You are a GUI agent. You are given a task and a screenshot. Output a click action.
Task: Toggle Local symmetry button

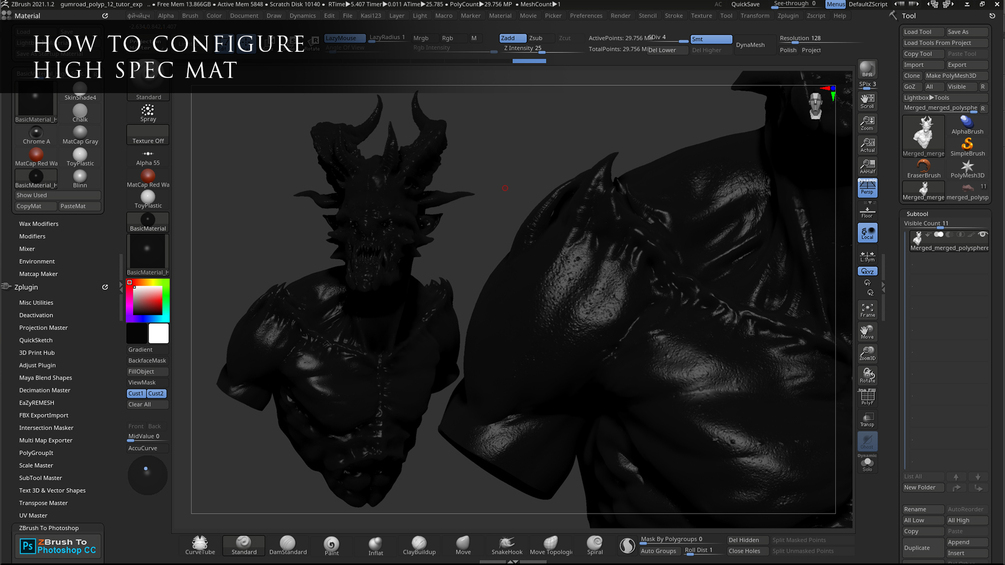pos(867,232)
